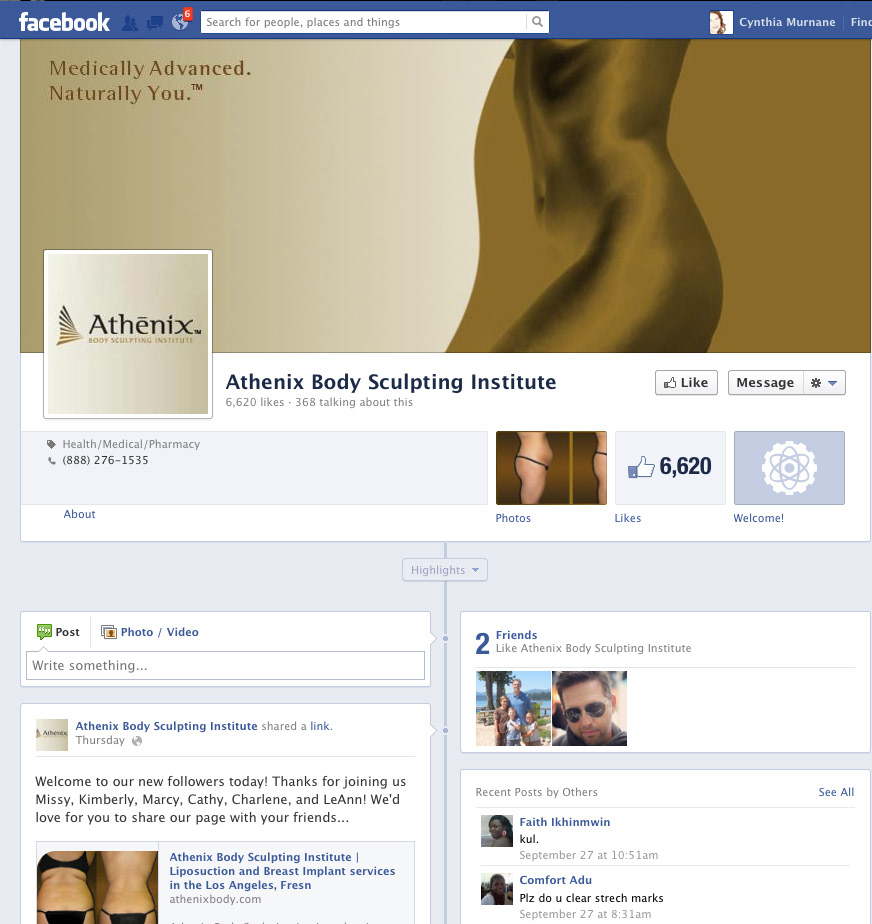Click Comfort Adu's avatar

click(497, 889)
